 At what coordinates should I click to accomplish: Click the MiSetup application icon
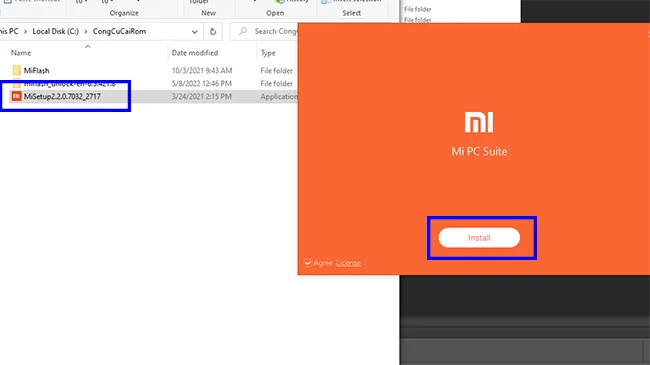coord(16,96)
